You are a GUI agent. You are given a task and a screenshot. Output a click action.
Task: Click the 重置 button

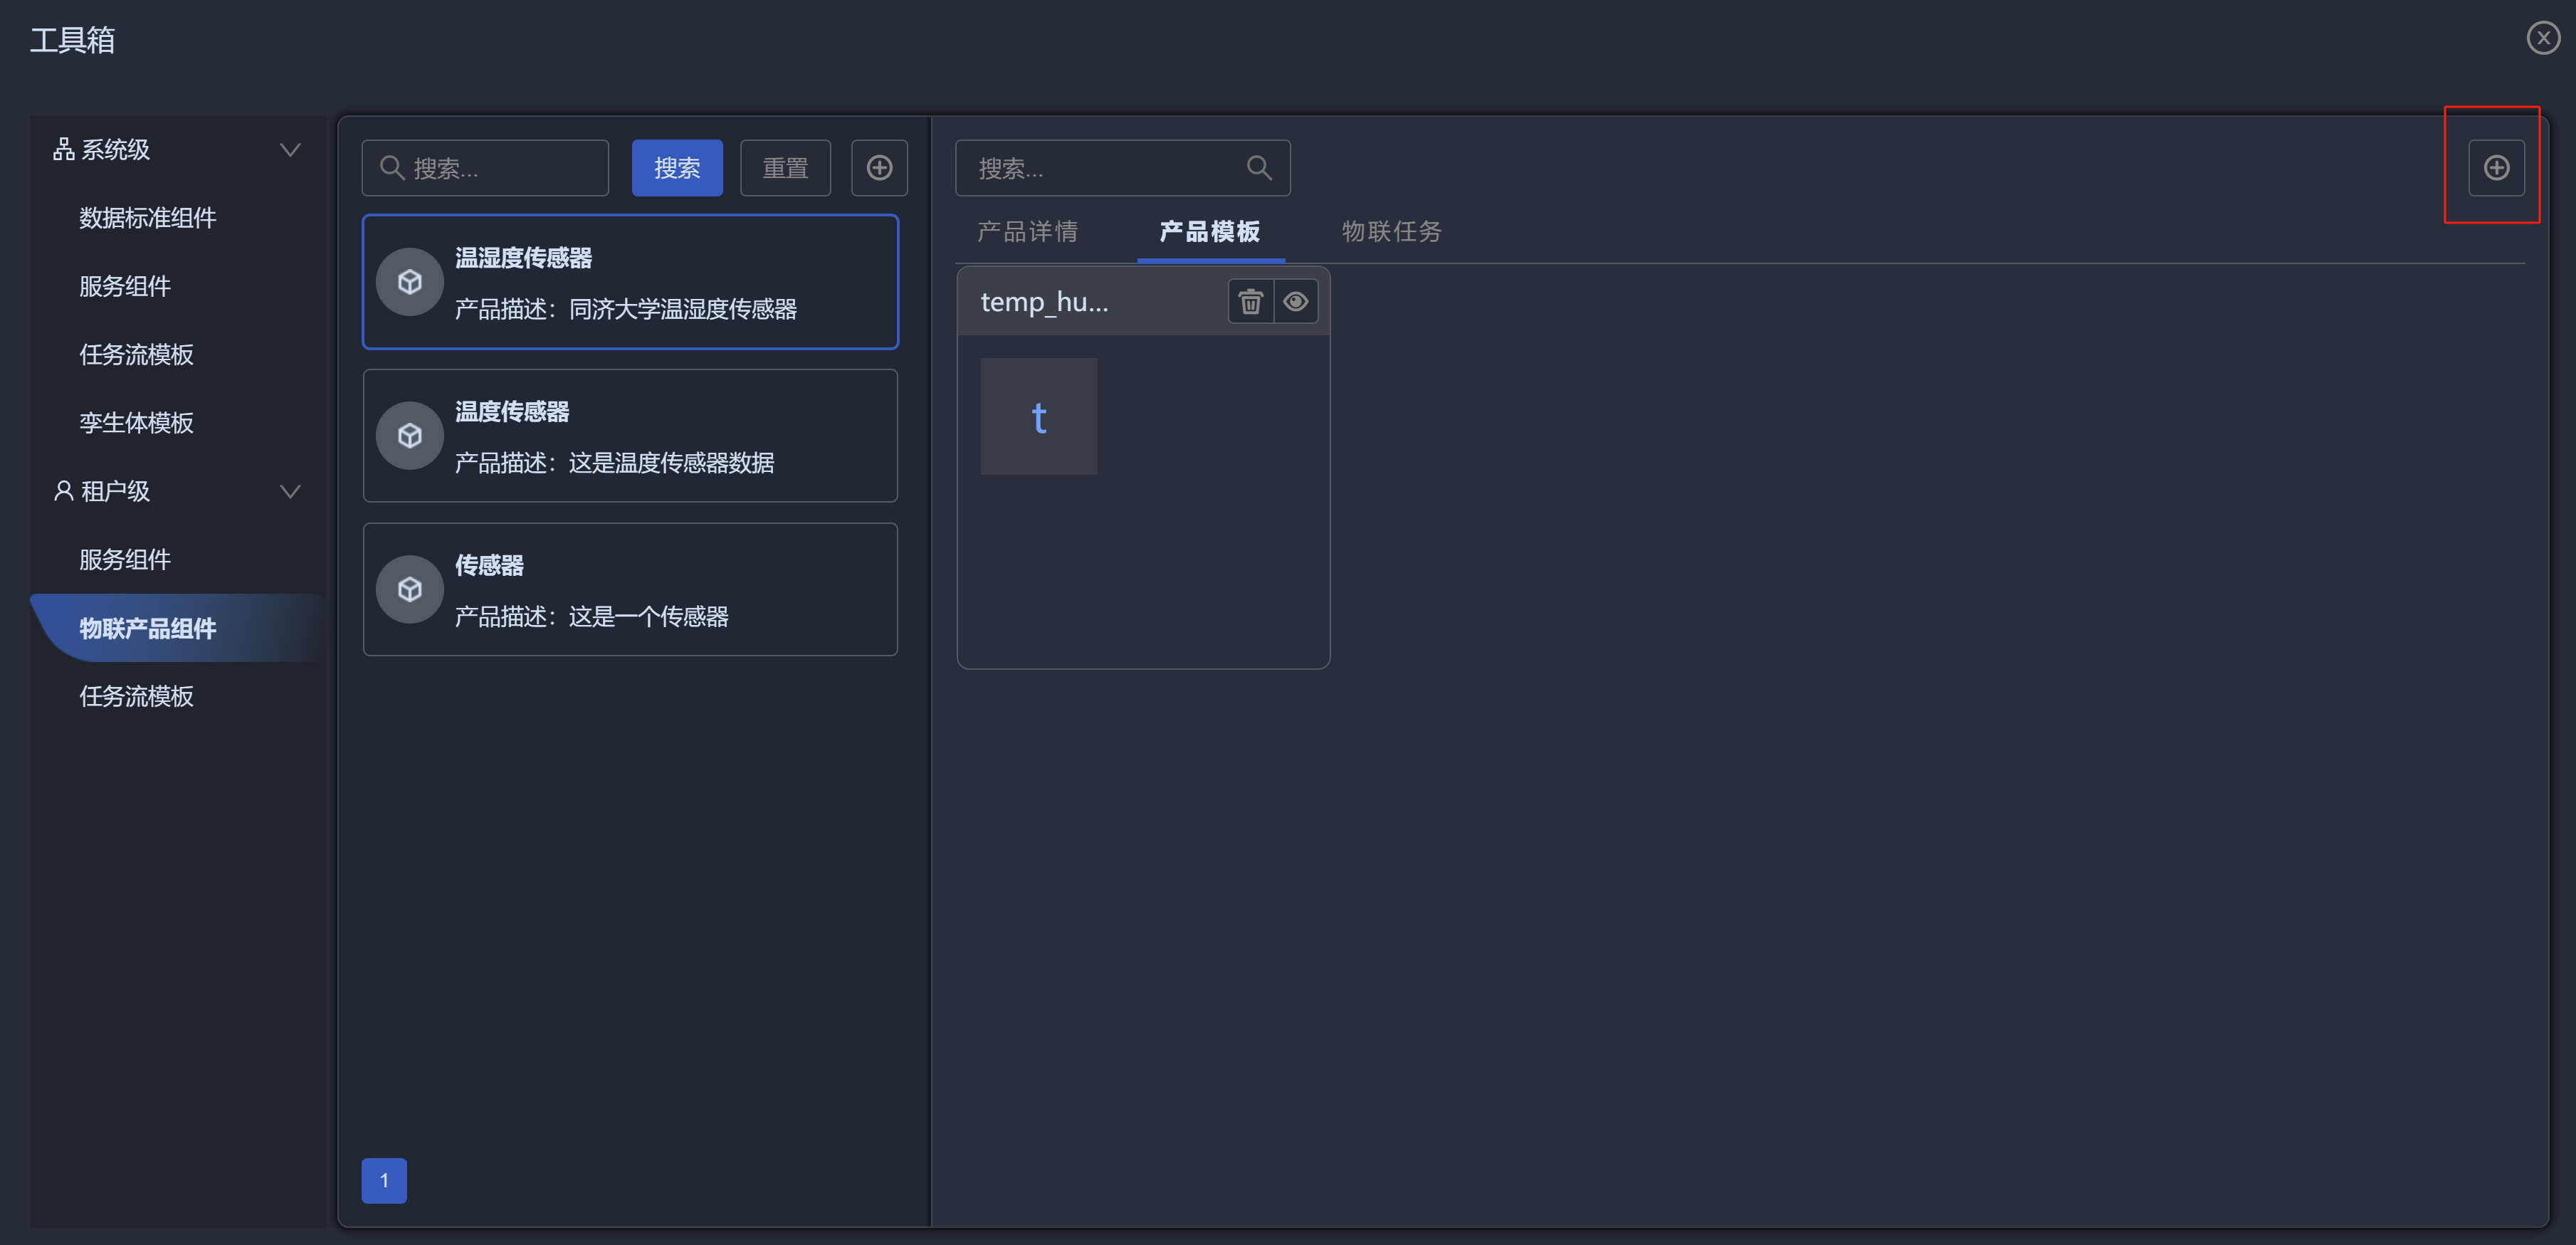[785, 168]
